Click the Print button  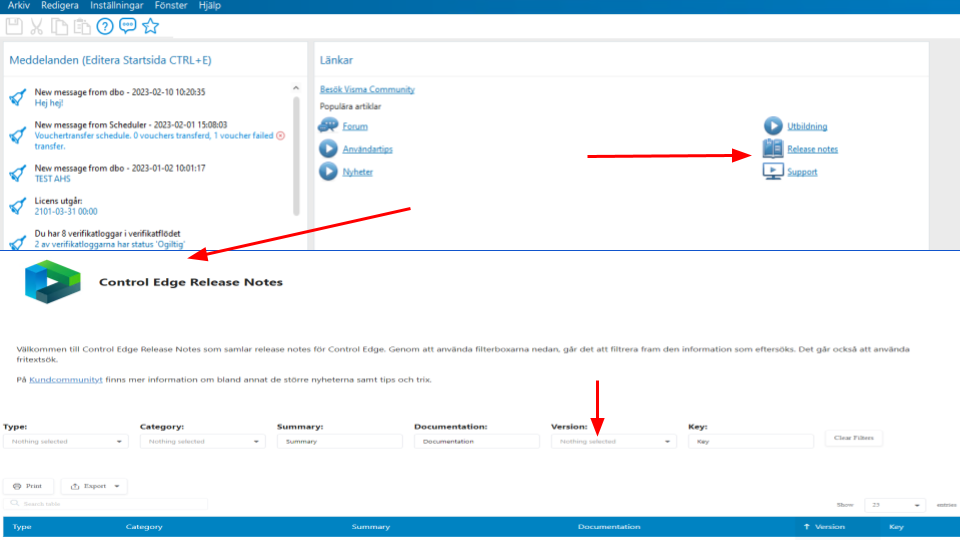(28, 486)
